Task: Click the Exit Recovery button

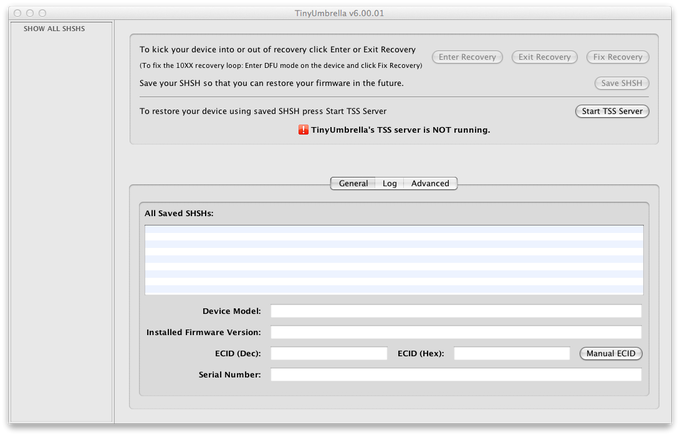Action: (544, 57)
